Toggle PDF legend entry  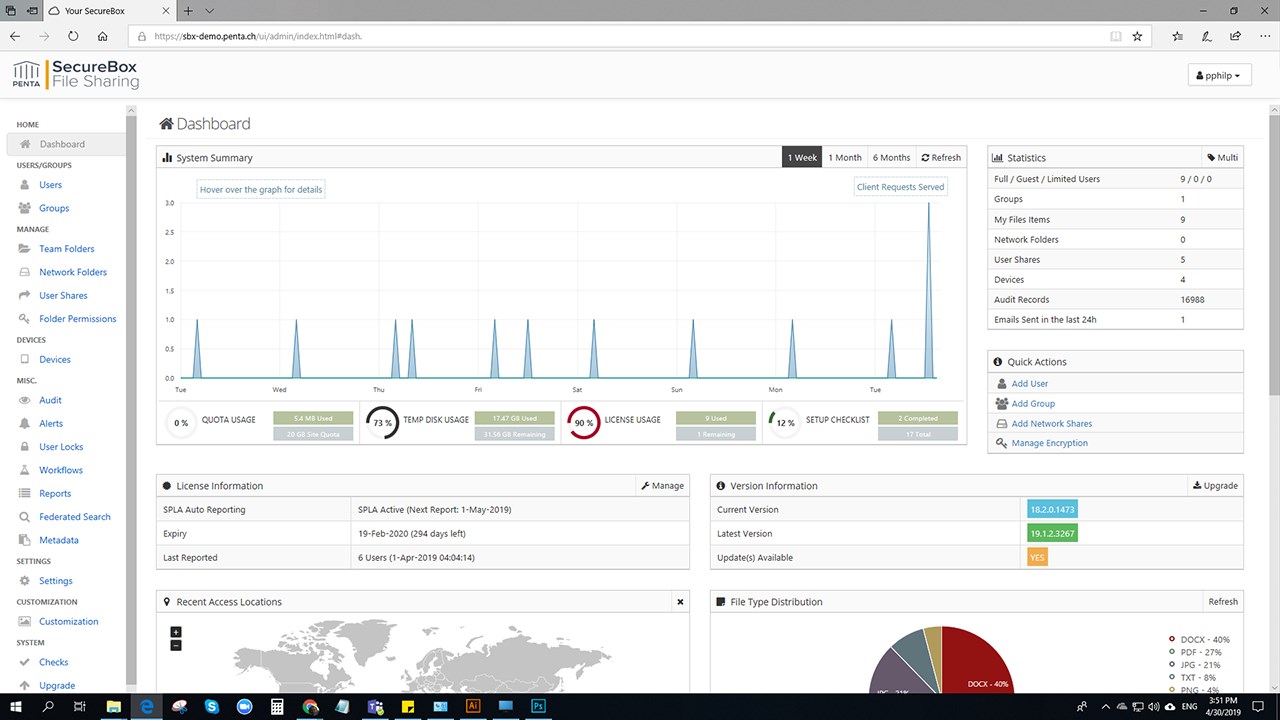pos(1195,652)
